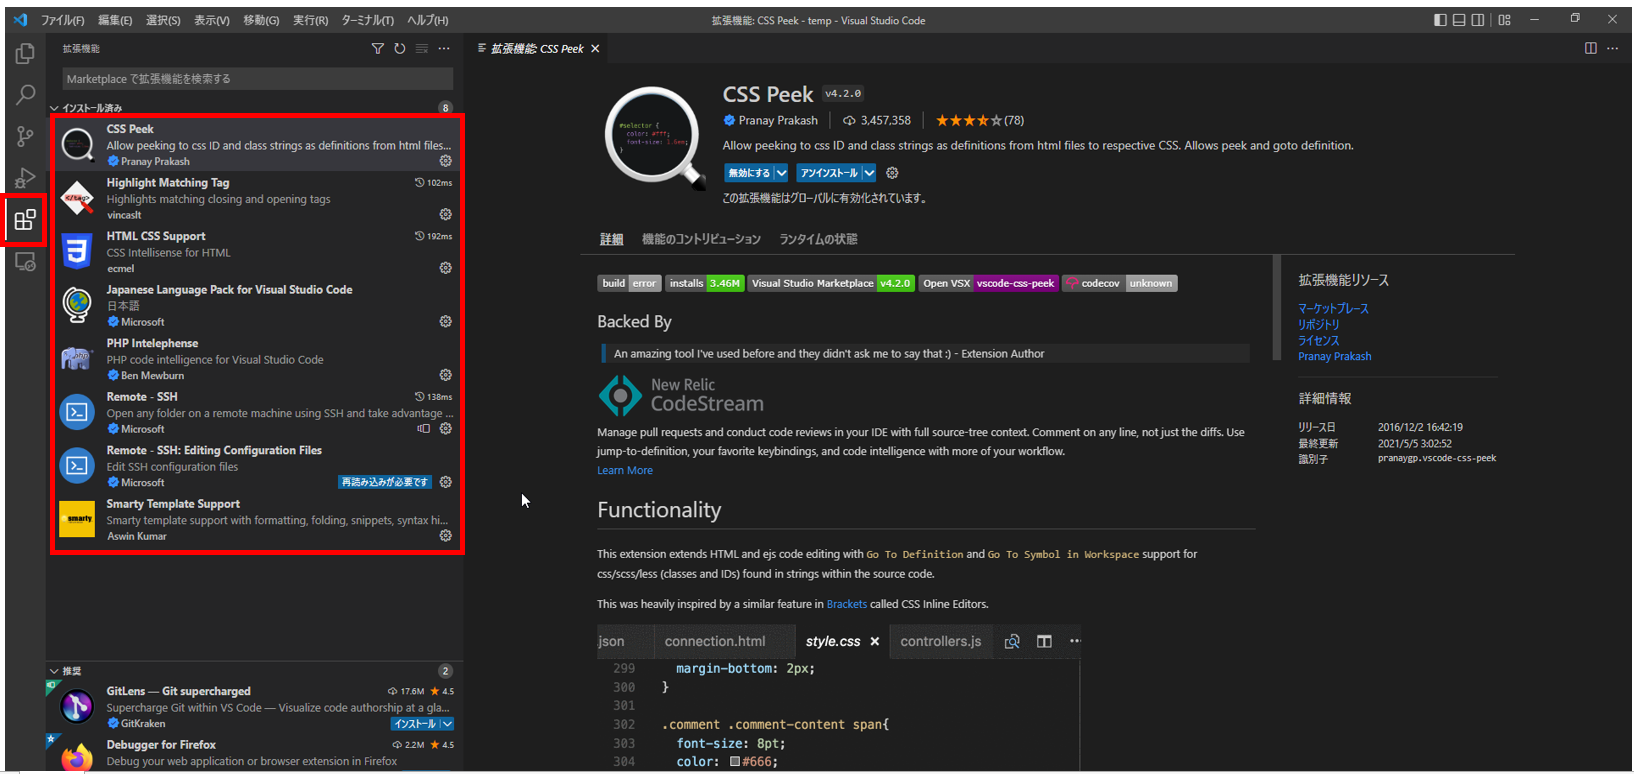Click the codecov unknown badge
Screen dimensions: 1634x774
coord(1120,283)
